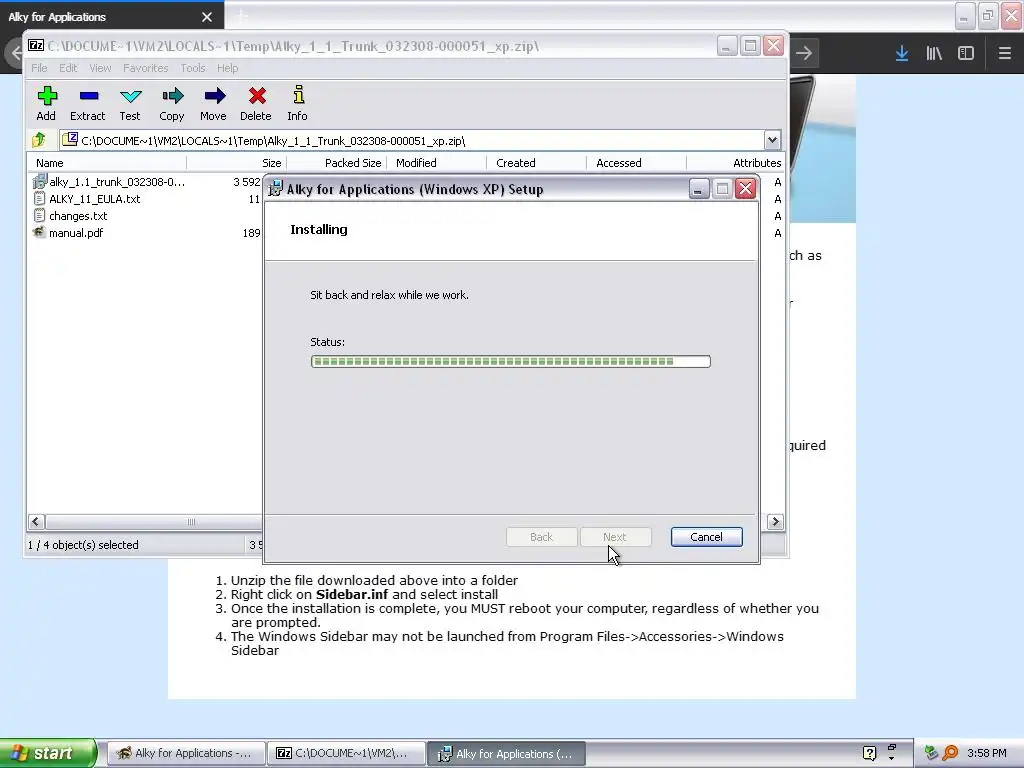Open the browser downloads arrow icon
This screenshot has width=1024, height=768.
[902, 53]
